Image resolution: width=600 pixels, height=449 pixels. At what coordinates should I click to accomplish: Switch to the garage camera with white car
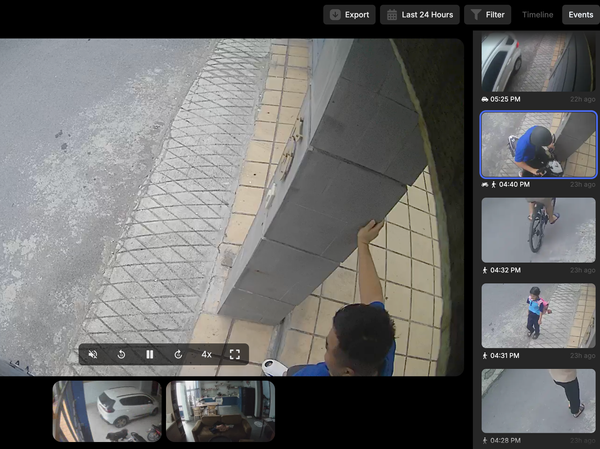pos(108,410)
